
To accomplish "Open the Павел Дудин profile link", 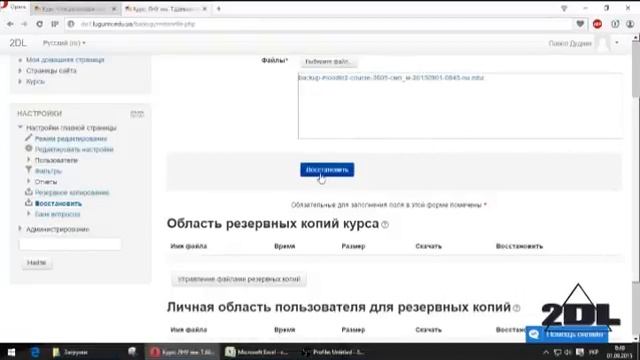I will (x=570, y=43).
